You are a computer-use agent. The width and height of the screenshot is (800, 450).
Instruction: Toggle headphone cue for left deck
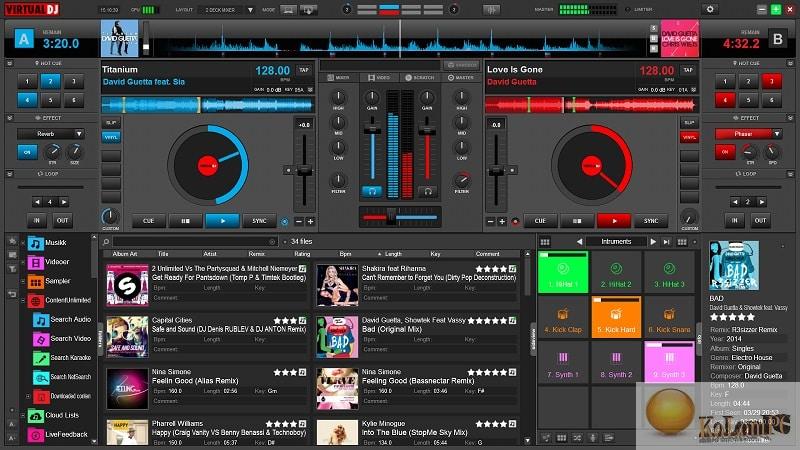point(372,191)
